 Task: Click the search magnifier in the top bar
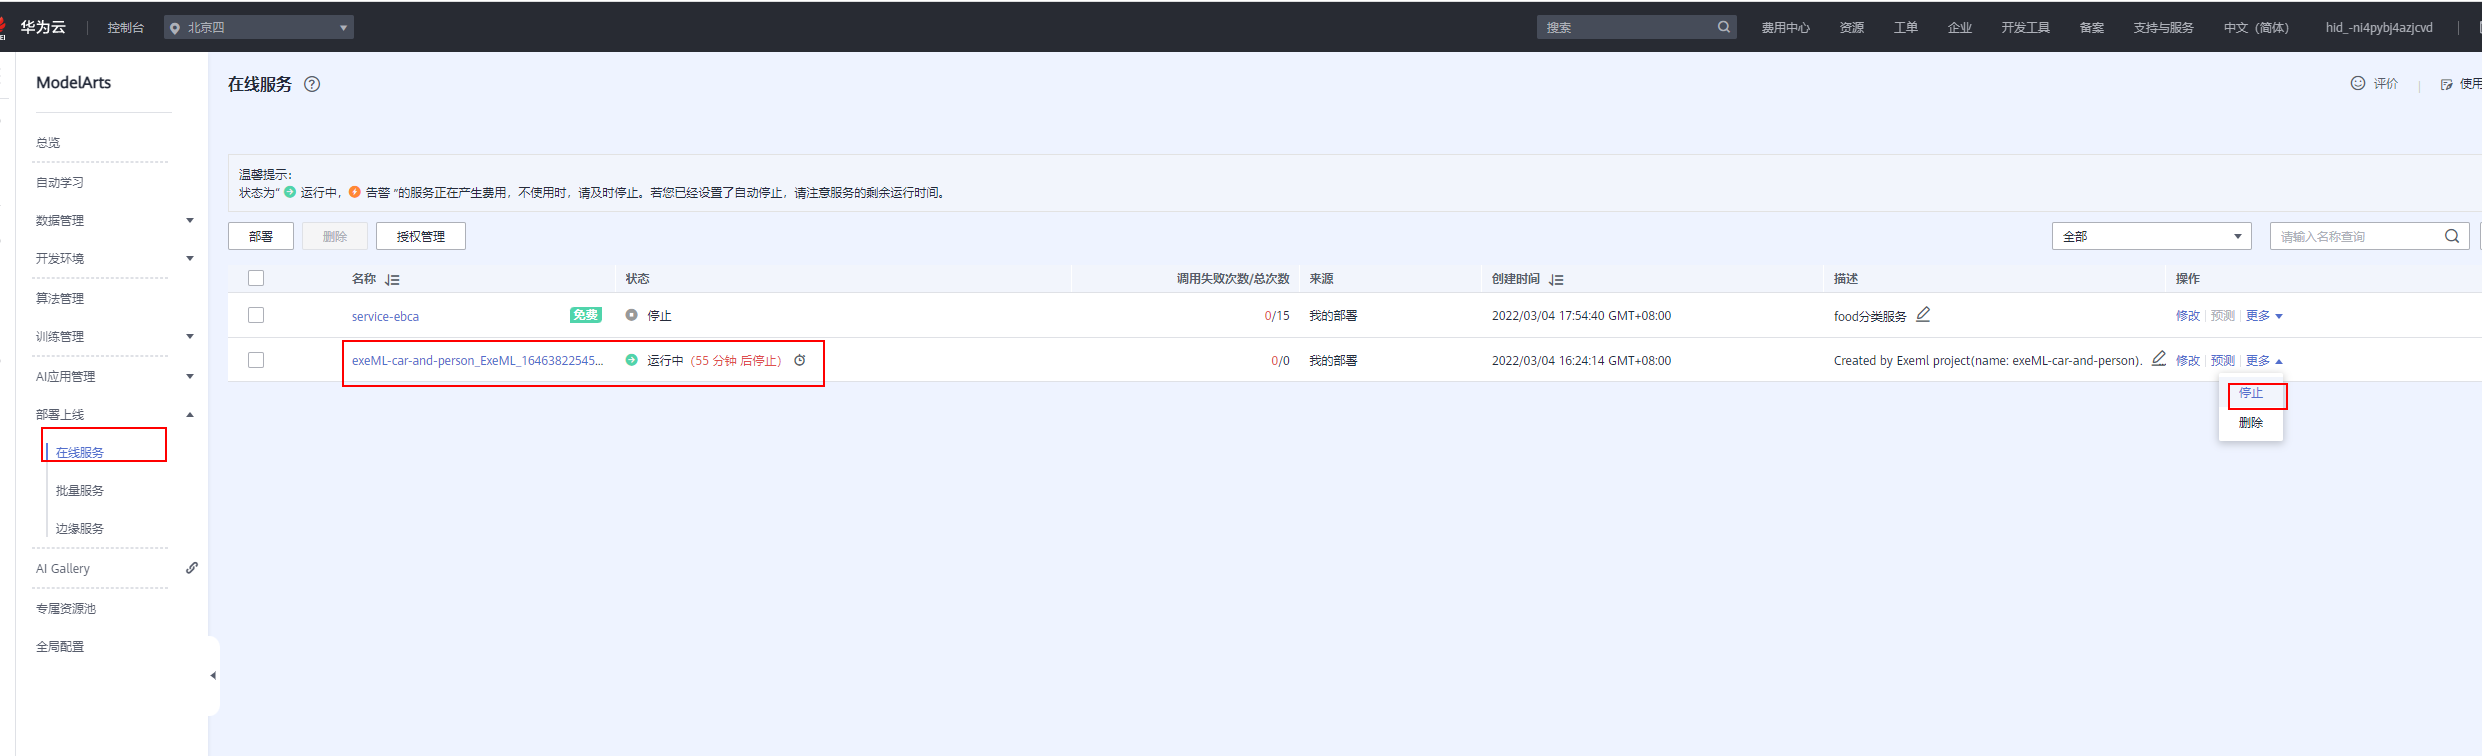(x=1724, y=27)
